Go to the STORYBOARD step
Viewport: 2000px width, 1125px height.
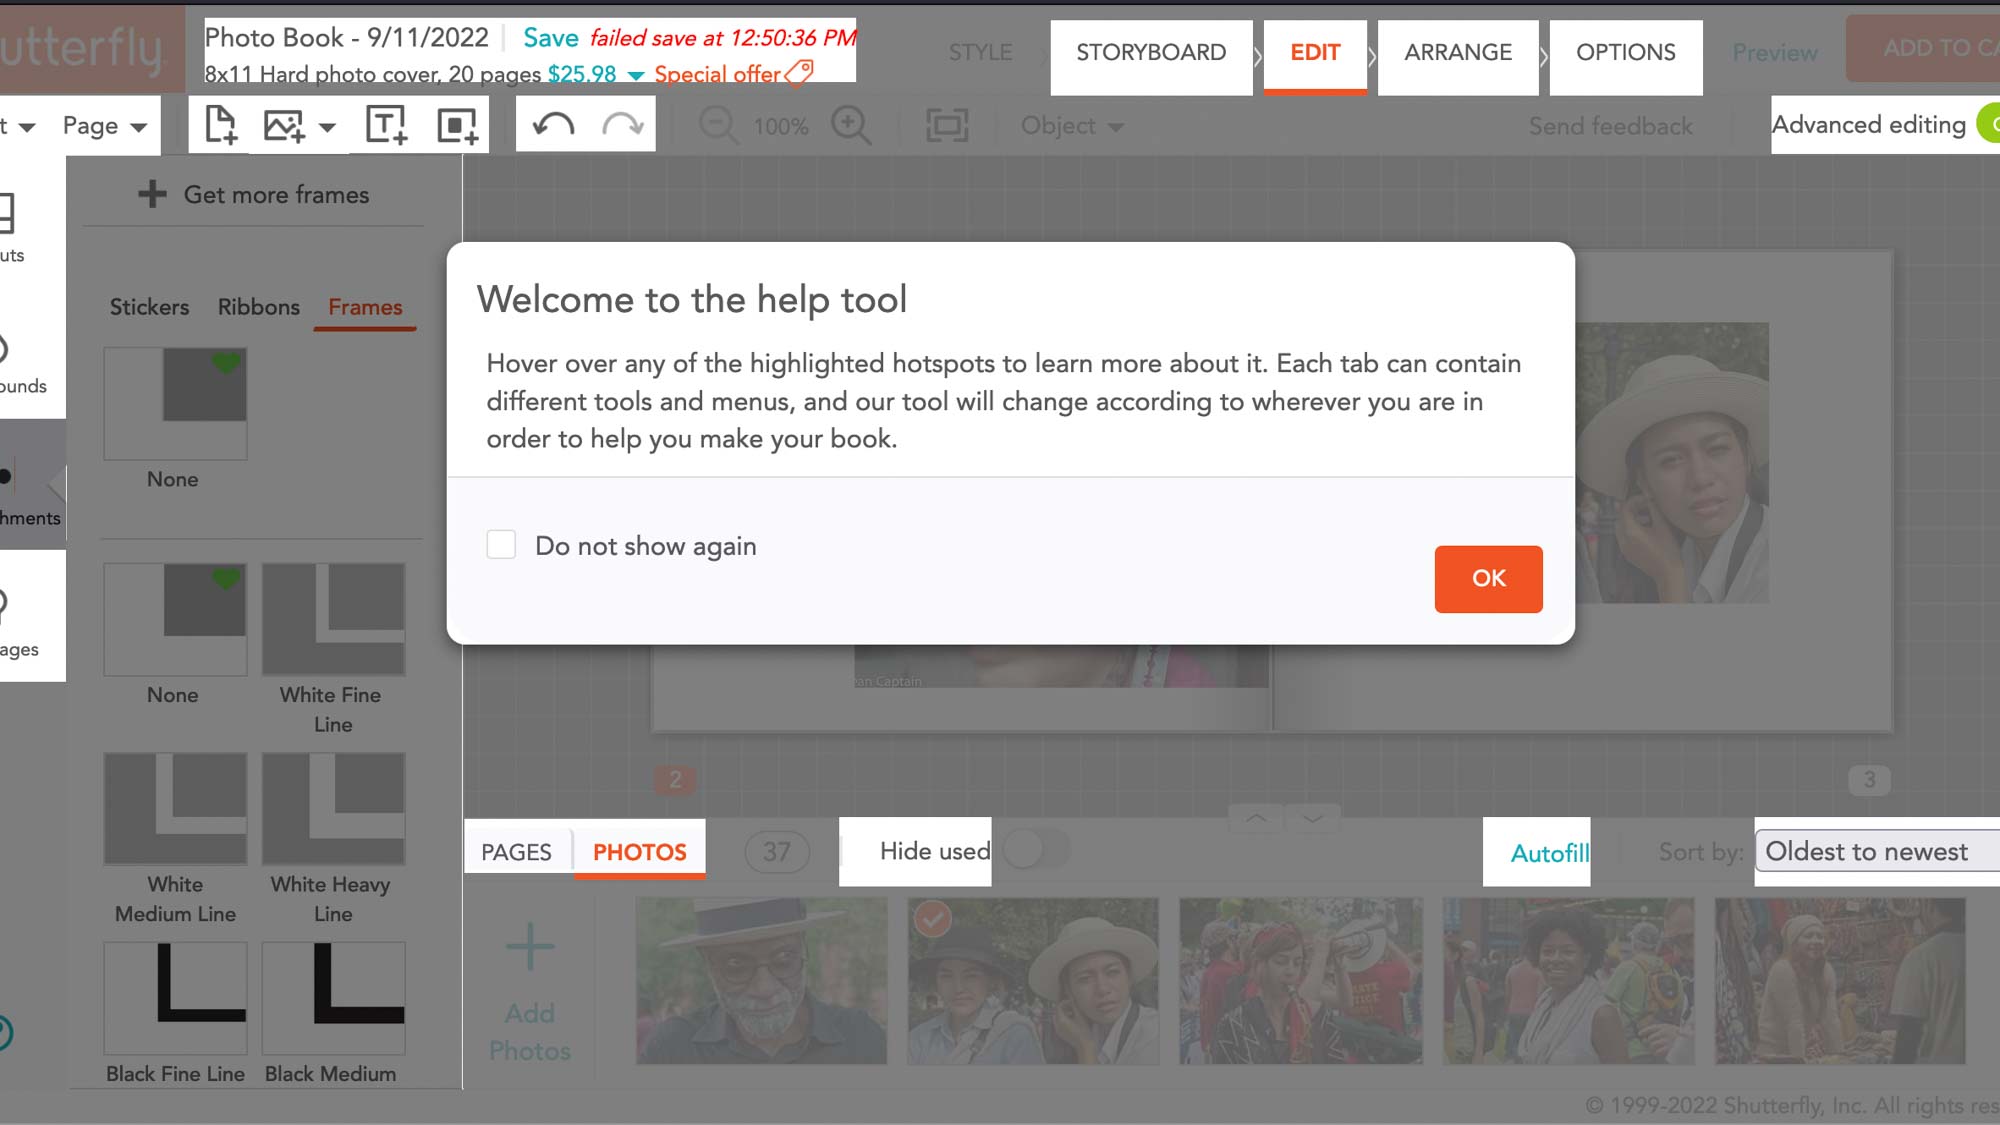[x=1150, y=52]
